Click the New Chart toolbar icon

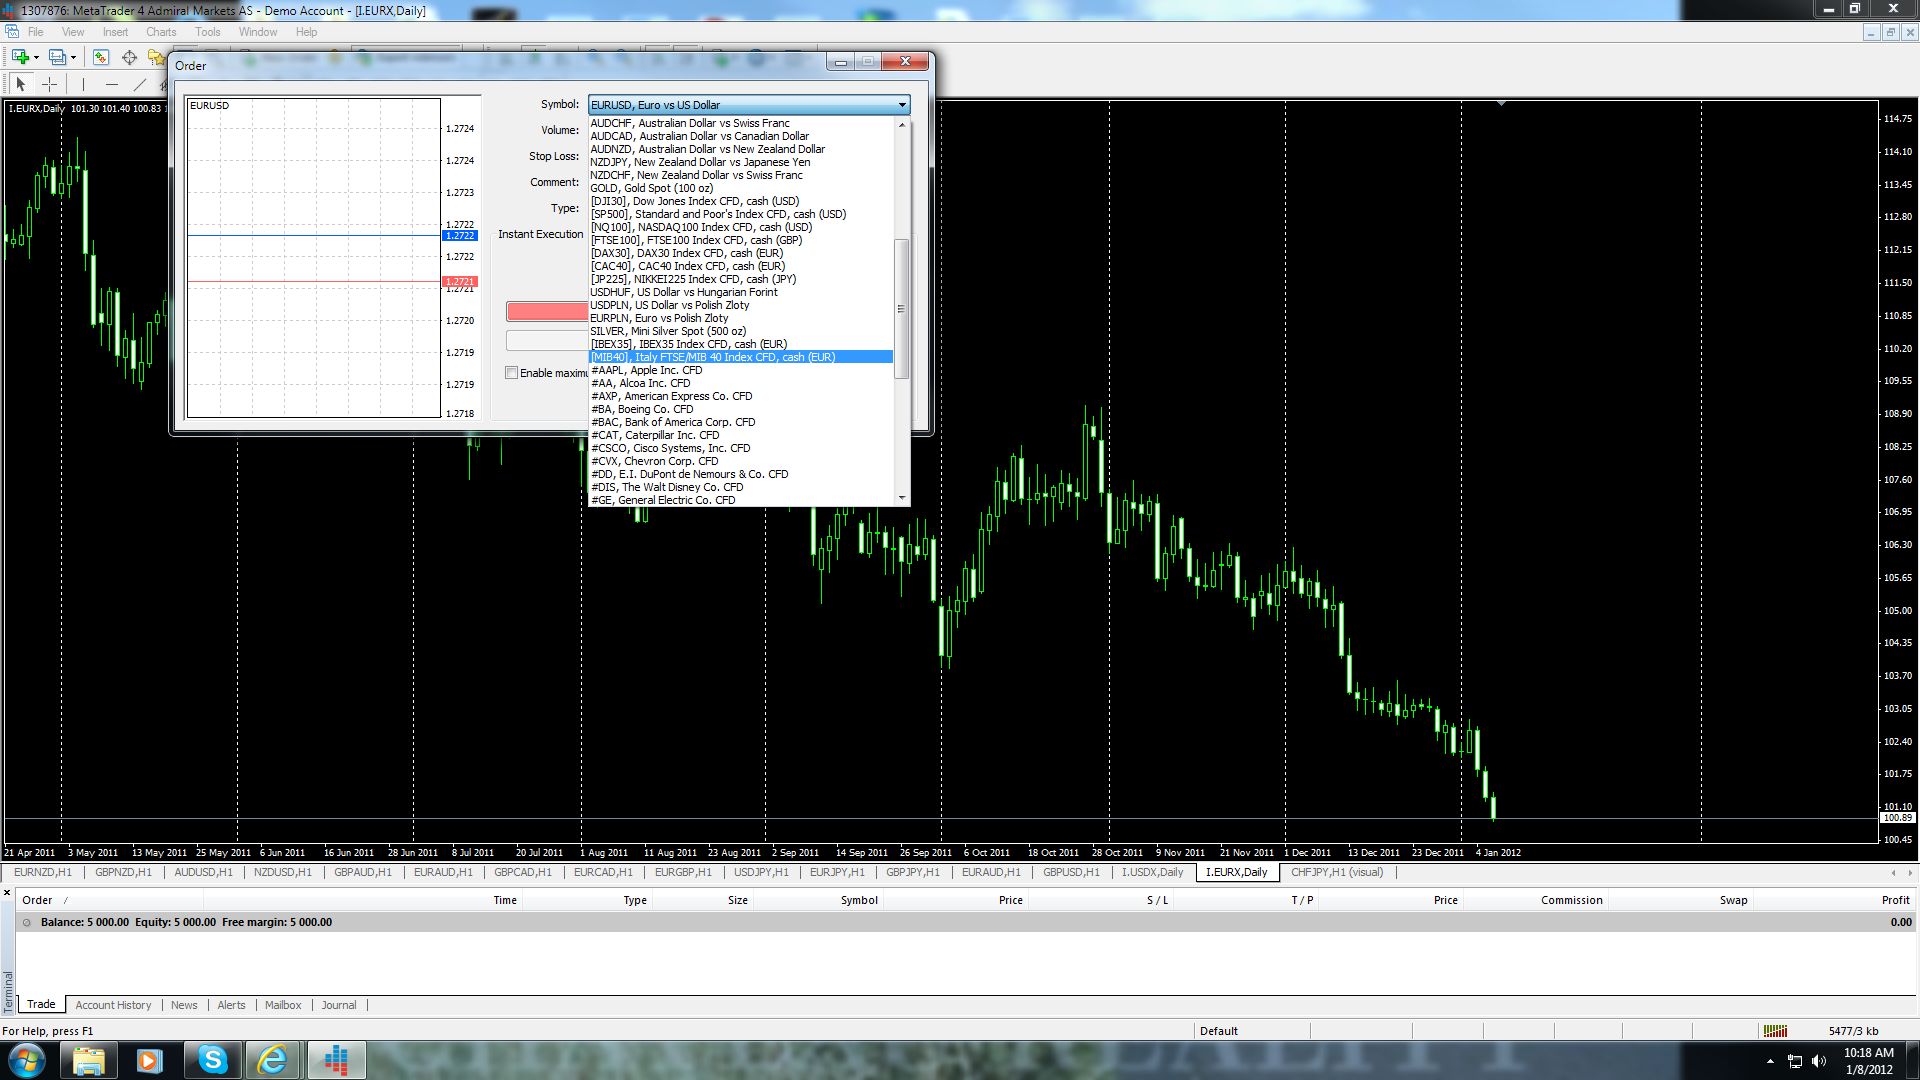(19, 57)
